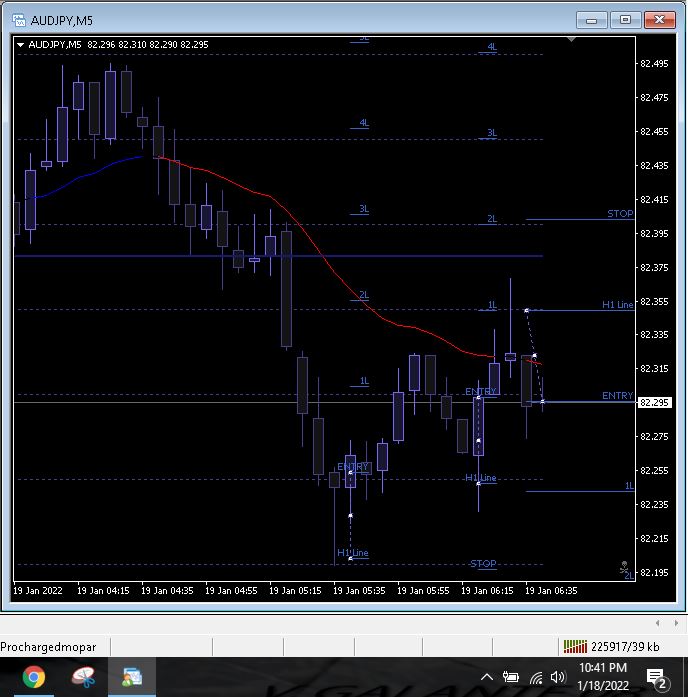Click the 19 Jan 04:15 time label
This screenshot has width=688, height=697.
(103, 591)
